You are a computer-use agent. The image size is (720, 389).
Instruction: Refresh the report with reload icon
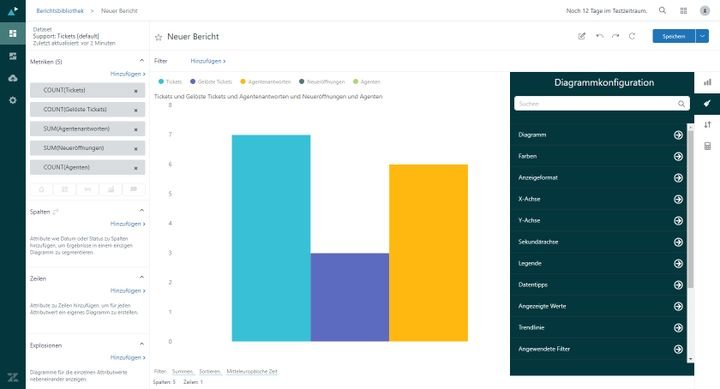click(x=632, y=36)
